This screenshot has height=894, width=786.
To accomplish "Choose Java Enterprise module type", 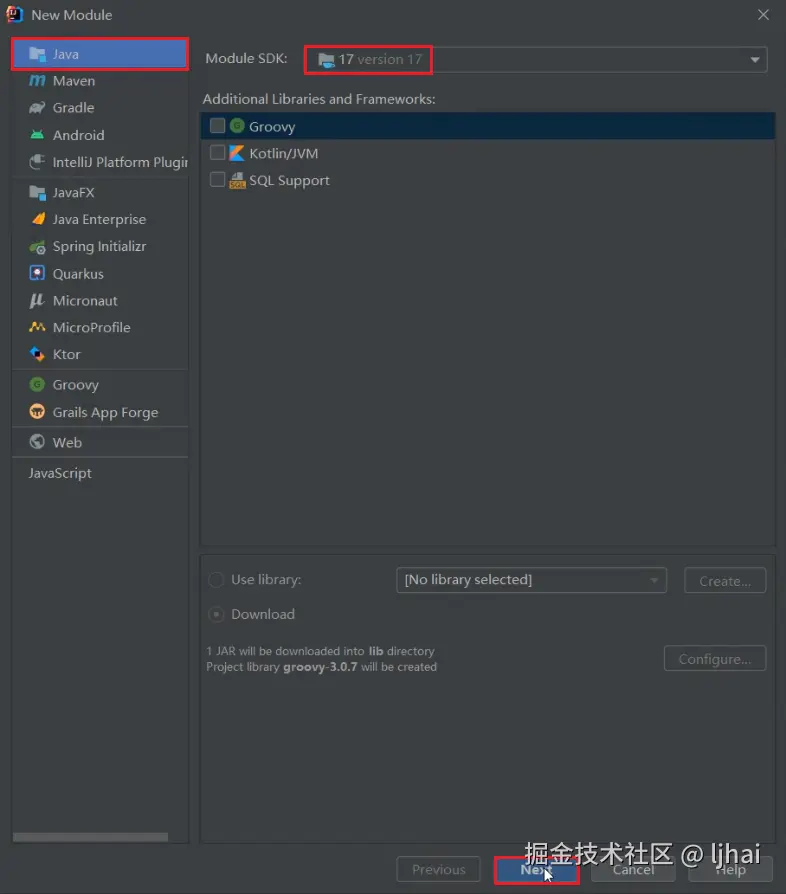I will [100, 220].
